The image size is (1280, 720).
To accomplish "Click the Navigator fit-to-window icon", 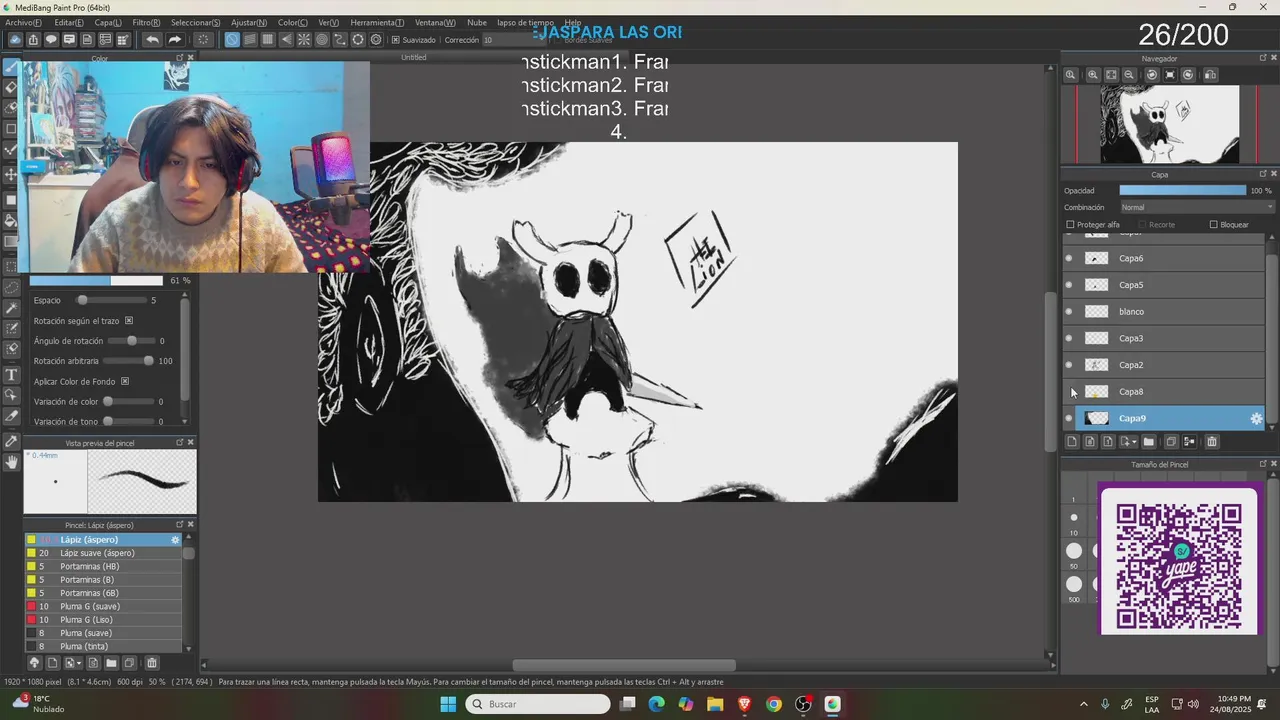I will (1111, 75).
